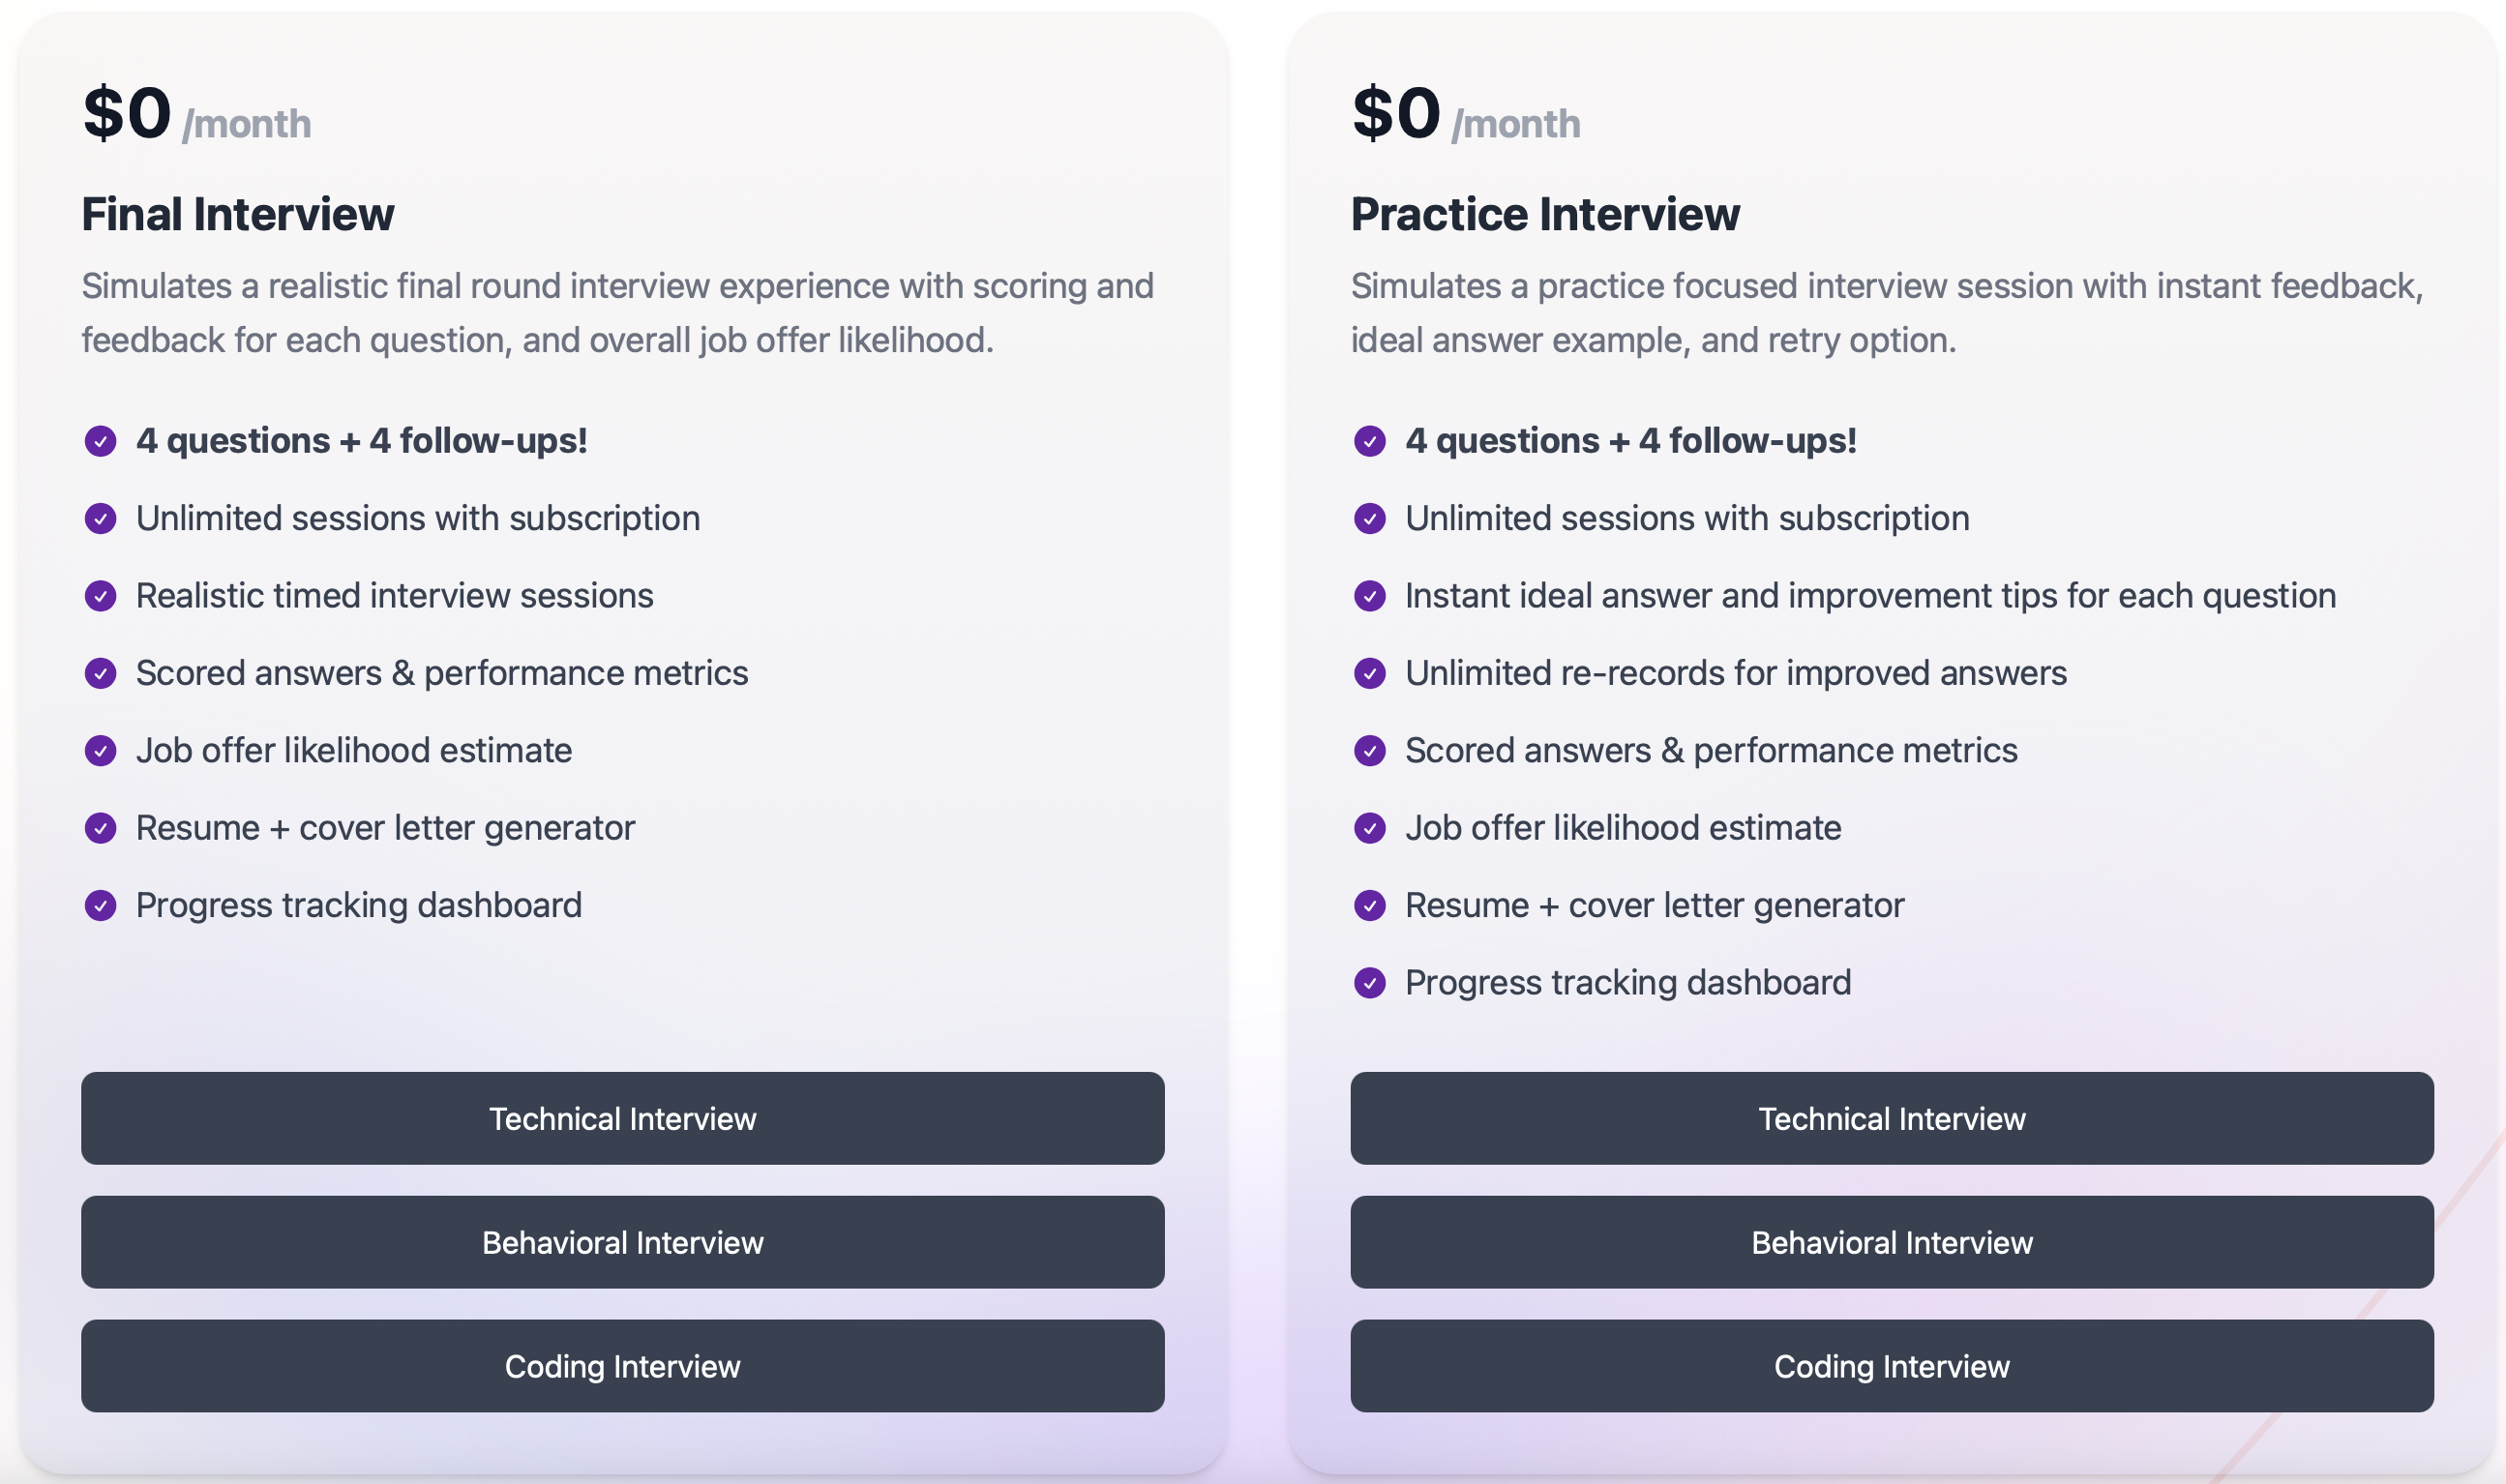Click the $0 price on Practice Interview card
The width and height of the screenshot is (2506, 1484).
coord(1396,112)
